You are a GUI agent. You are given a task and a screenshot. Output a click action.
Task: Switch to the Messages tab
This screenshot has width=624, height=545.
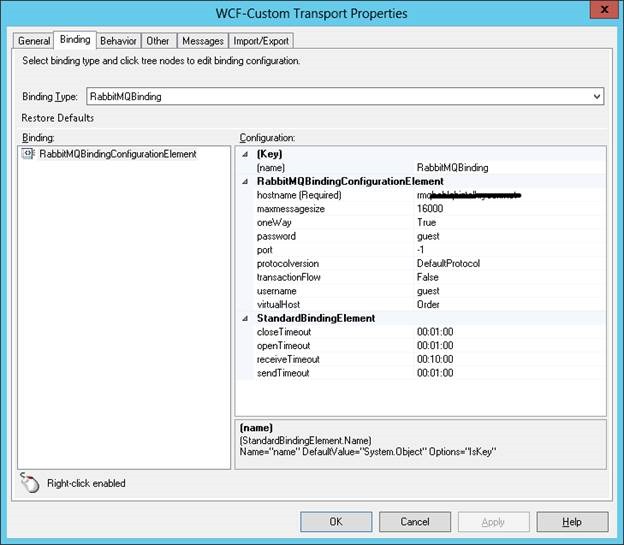(x=203, y=41)
